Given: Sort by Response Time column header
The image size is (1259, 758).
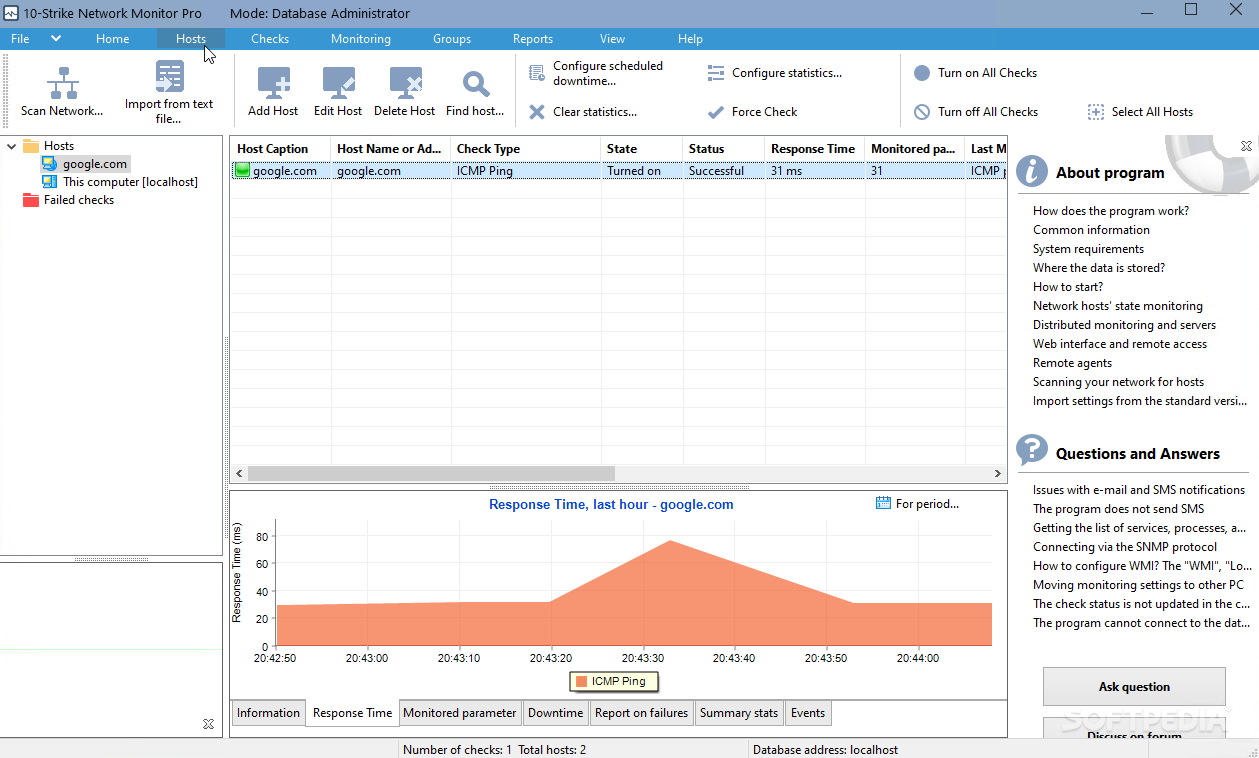Looking at the screenshot, I should tap(814, 149).
